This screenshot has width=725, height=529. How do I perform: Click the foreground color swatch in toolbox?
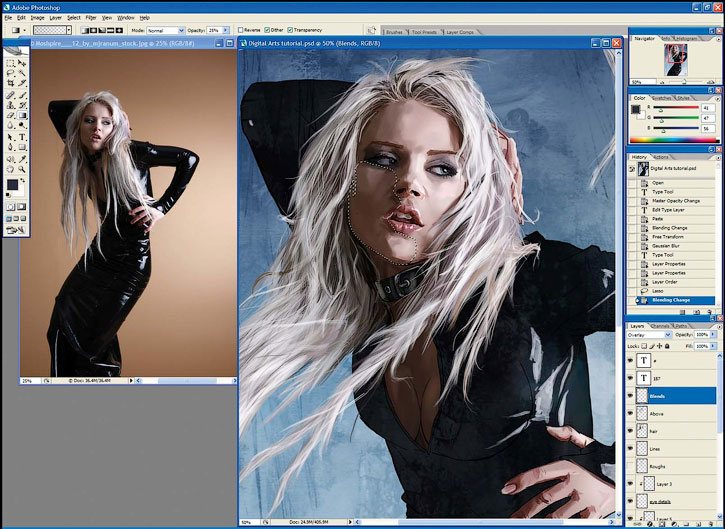click(12, 185)
